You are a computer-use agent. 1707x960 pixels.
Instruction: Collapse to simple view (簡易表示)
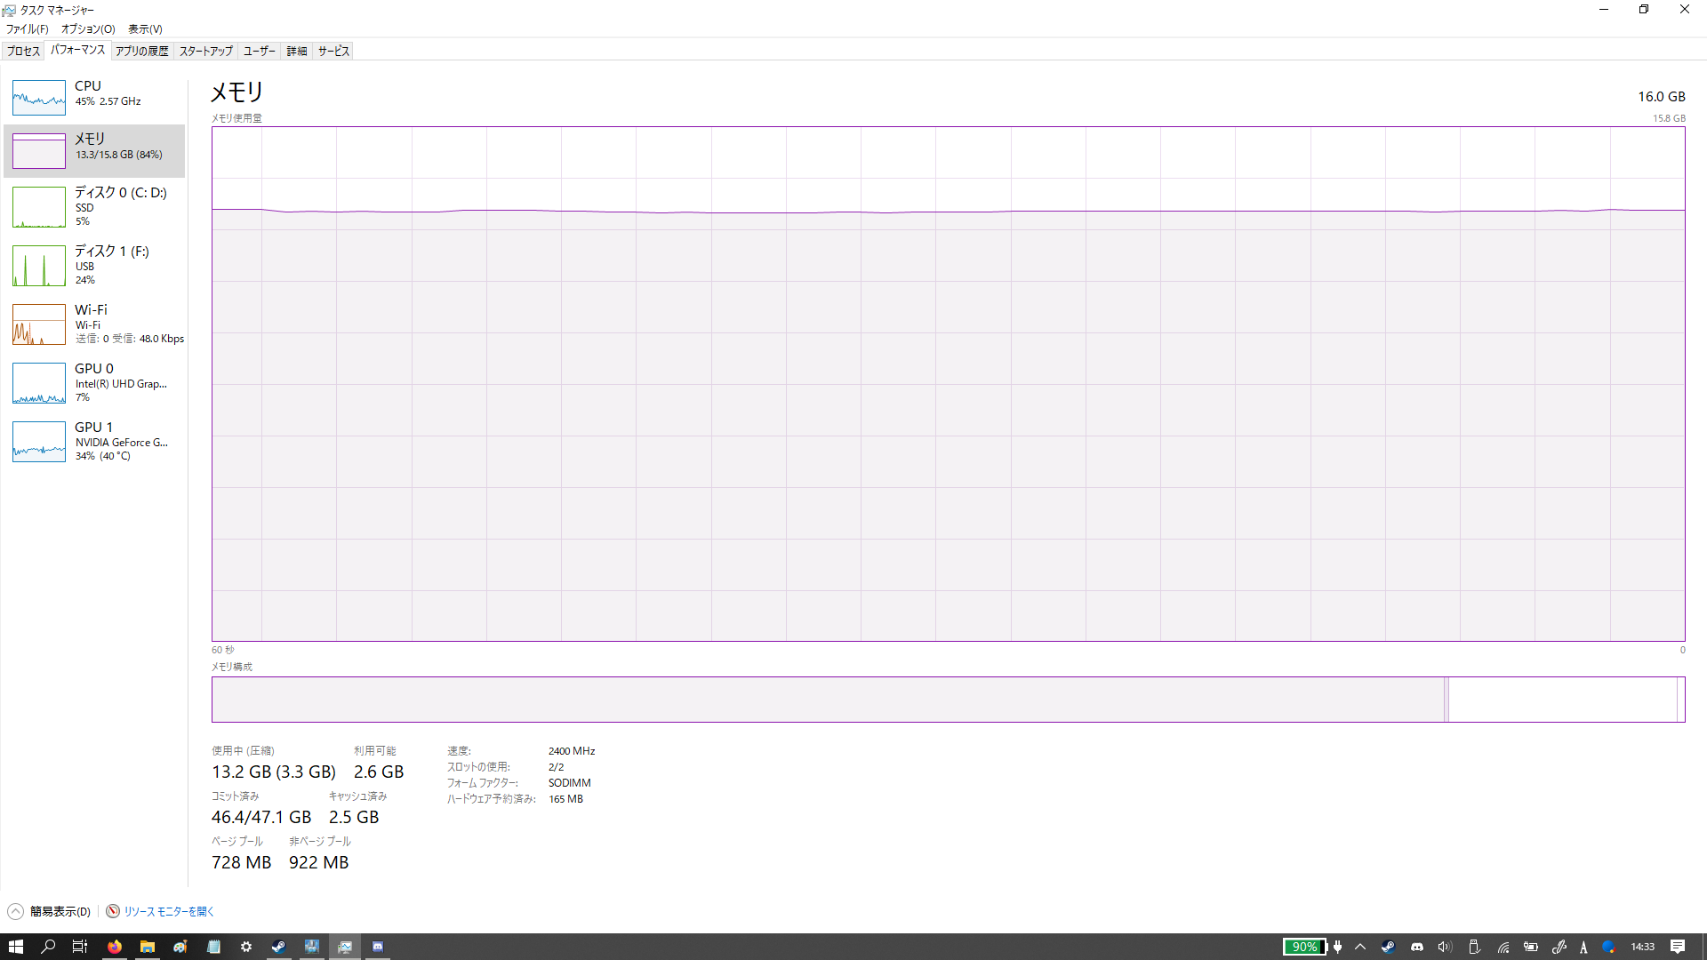49,911
